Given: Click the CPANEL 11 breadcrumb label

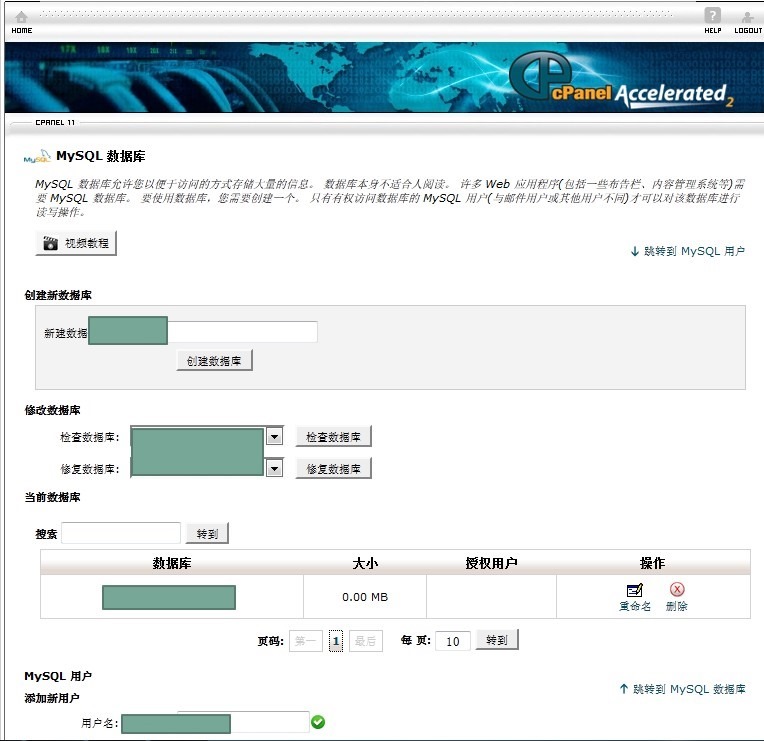Looking at the screenshot, I should (55, 122).
